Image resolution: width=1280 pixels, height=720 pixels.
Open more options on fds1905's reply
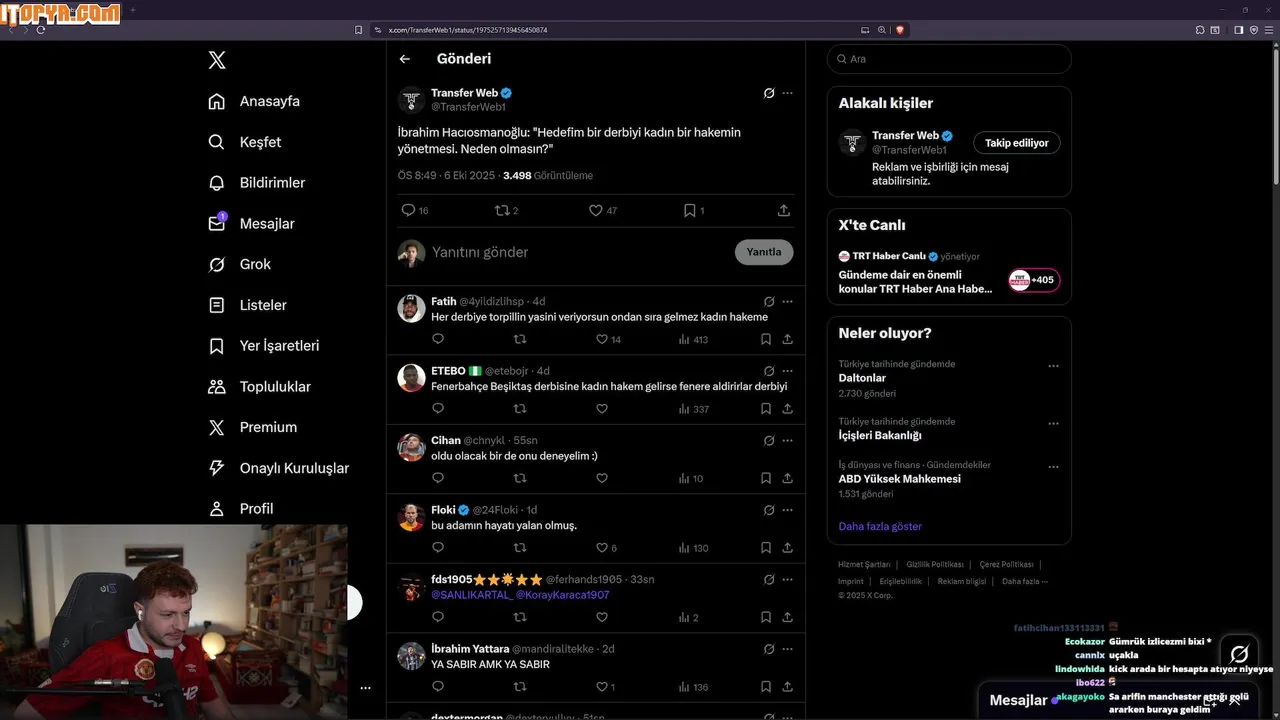[x=788, y=580]
